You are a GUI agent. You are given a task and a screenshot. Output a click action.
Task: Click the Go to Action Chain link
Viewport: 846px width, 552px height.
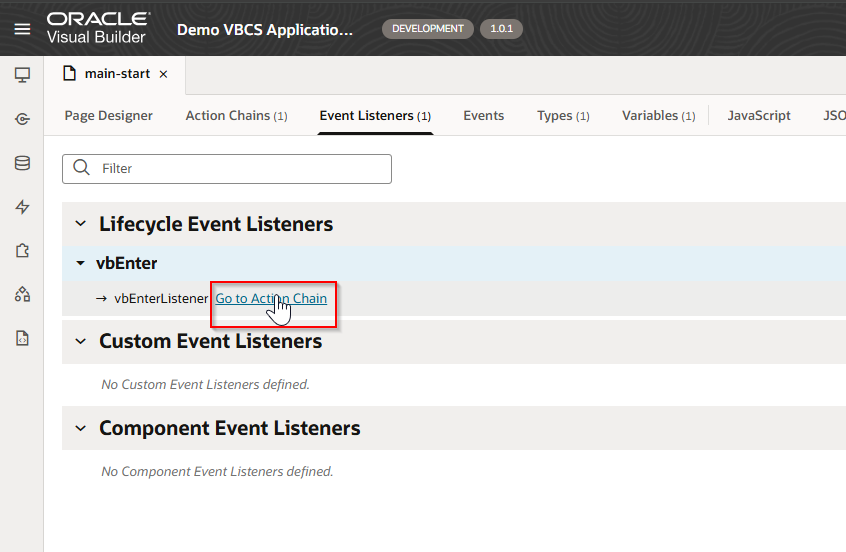[x=271, y=298]
